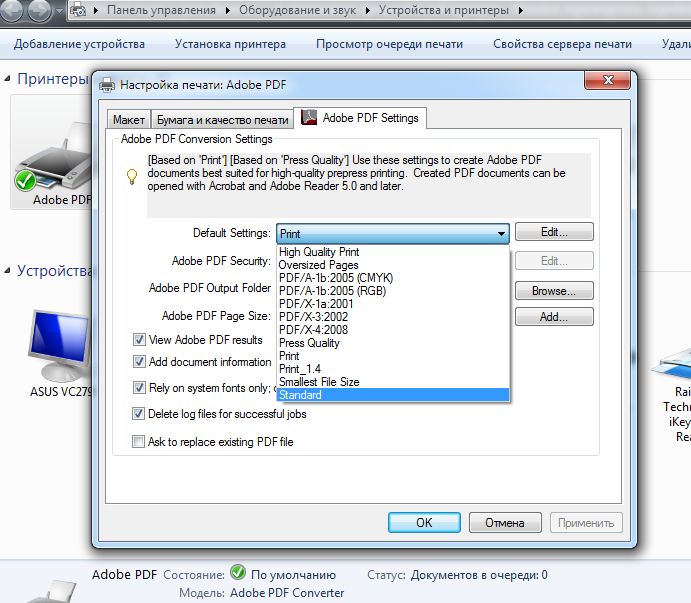Toggle Add document information checkbox
The height and width of the screenshot is (603, 691).
click(139, 362)
